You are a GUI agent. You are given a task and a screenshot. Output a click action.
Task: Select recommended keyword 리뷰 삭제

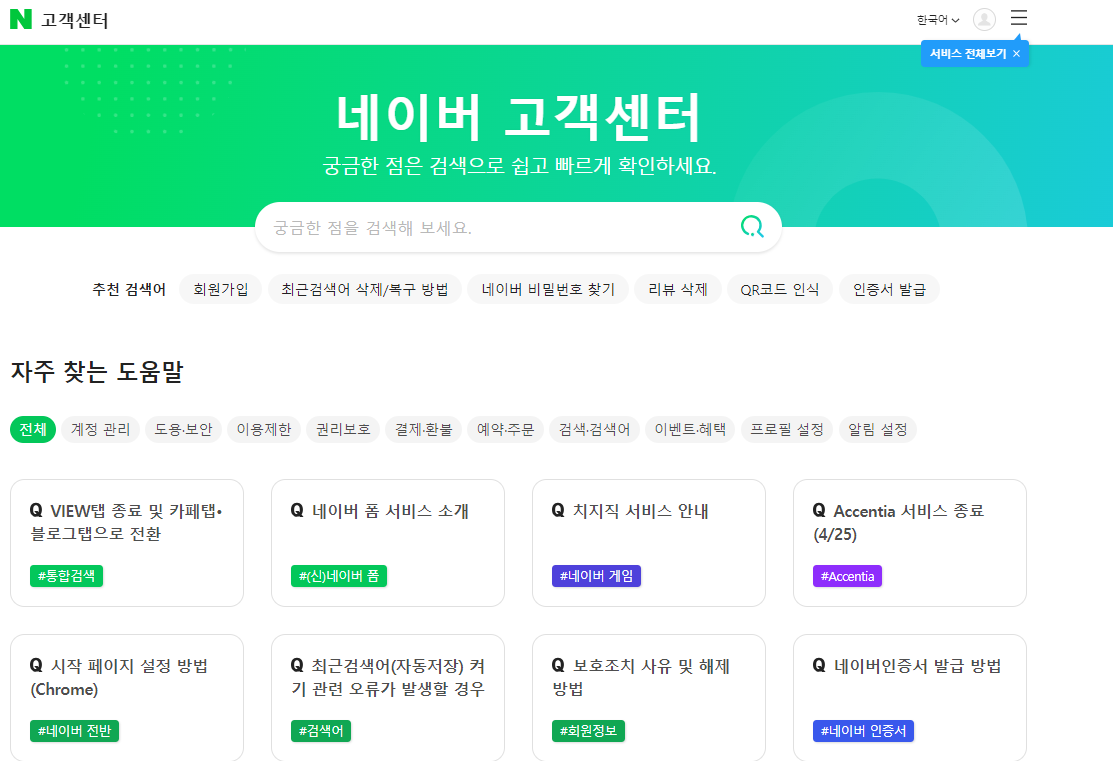pos(678,290)
